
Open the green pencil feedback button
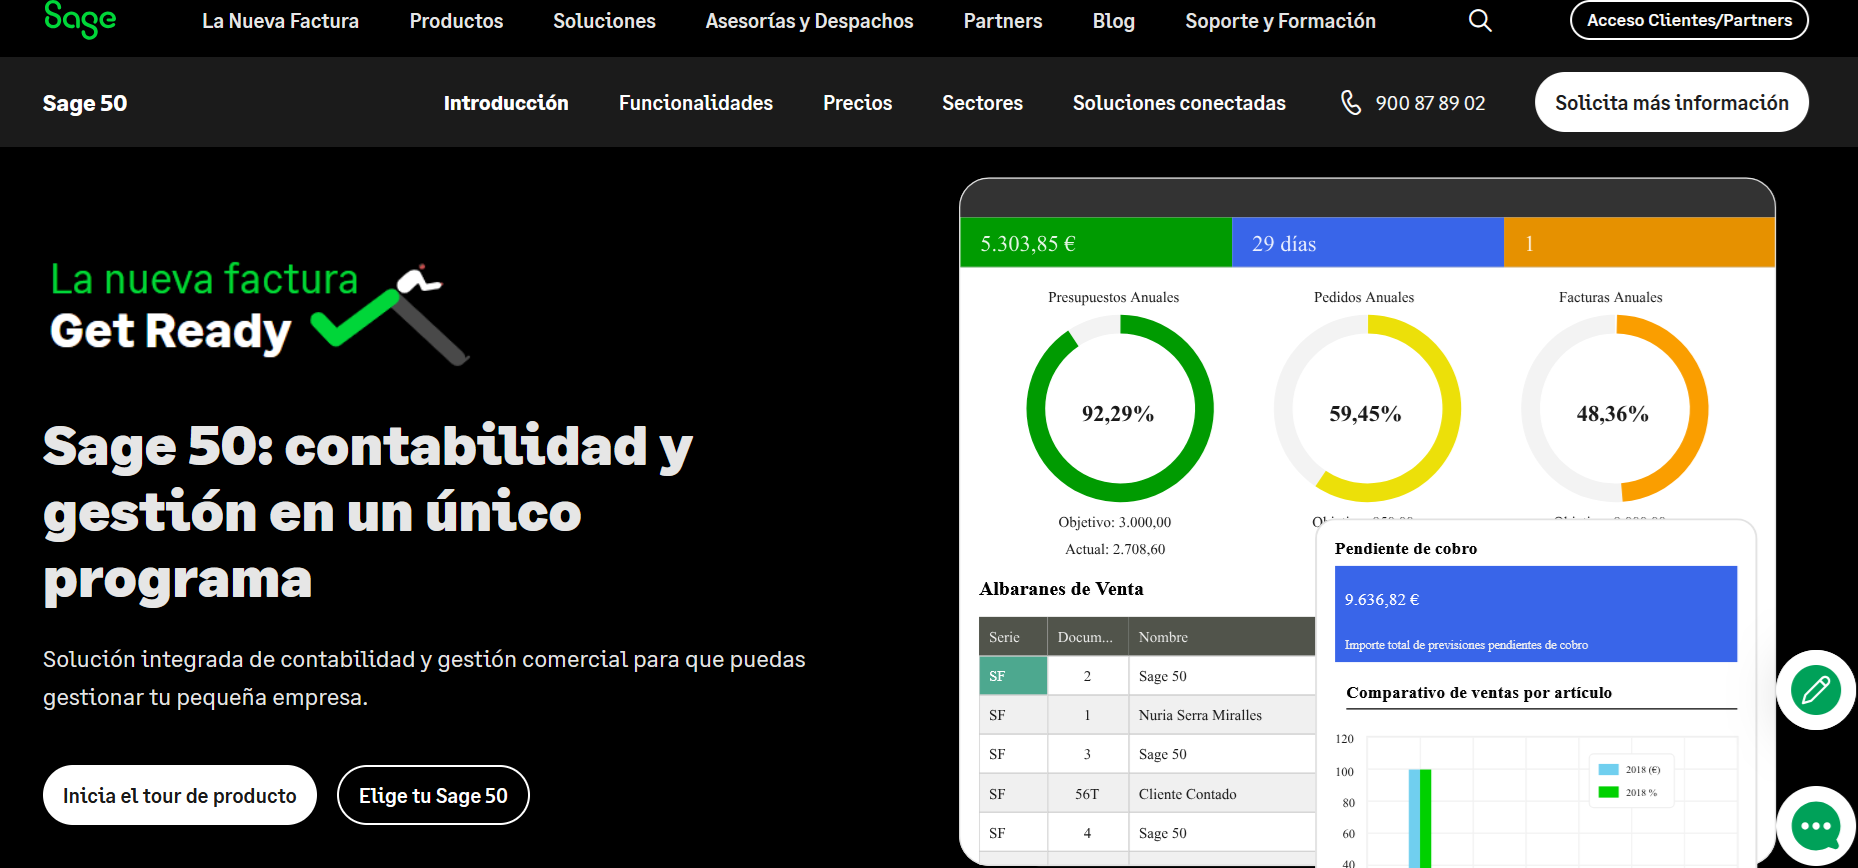[1815, 690]
